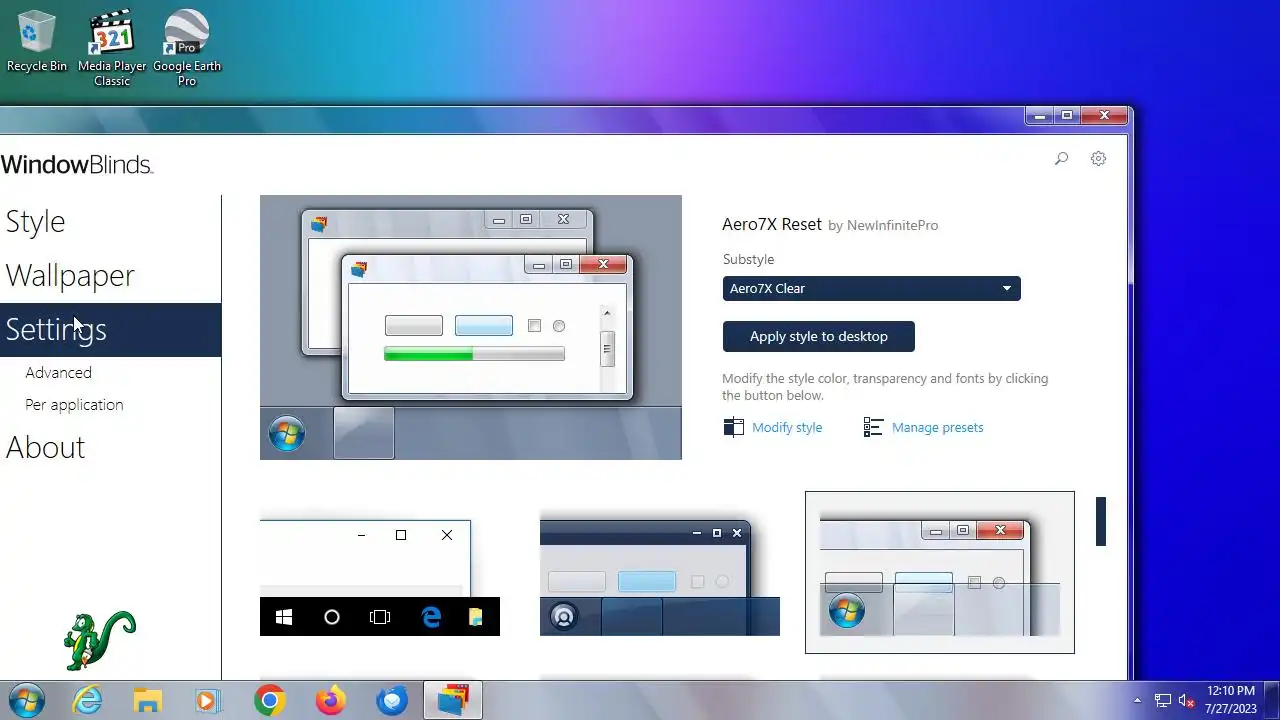The width and height of the screenshot is (1280, 720).
Task: Open the Modify style link
Action: tap(787, 427)
